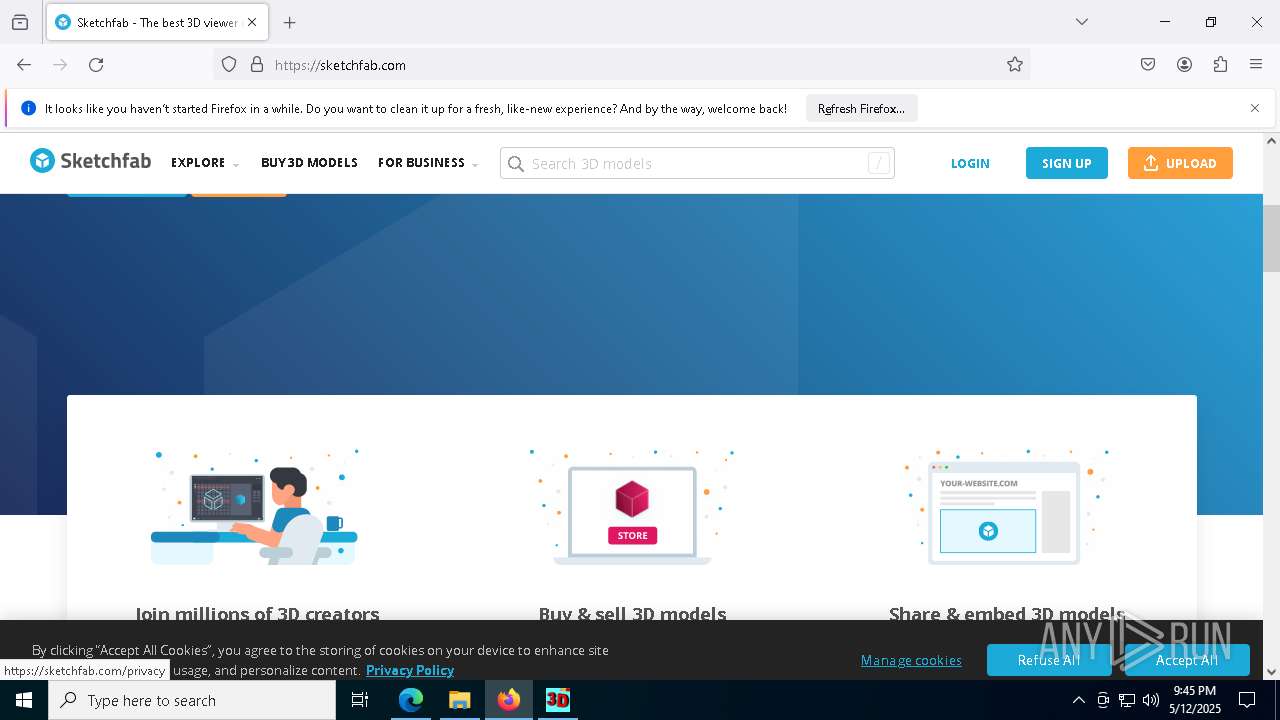Open Firefox application menu
This screenshot has height=720, width=1280.
(x=1256, y=64)
